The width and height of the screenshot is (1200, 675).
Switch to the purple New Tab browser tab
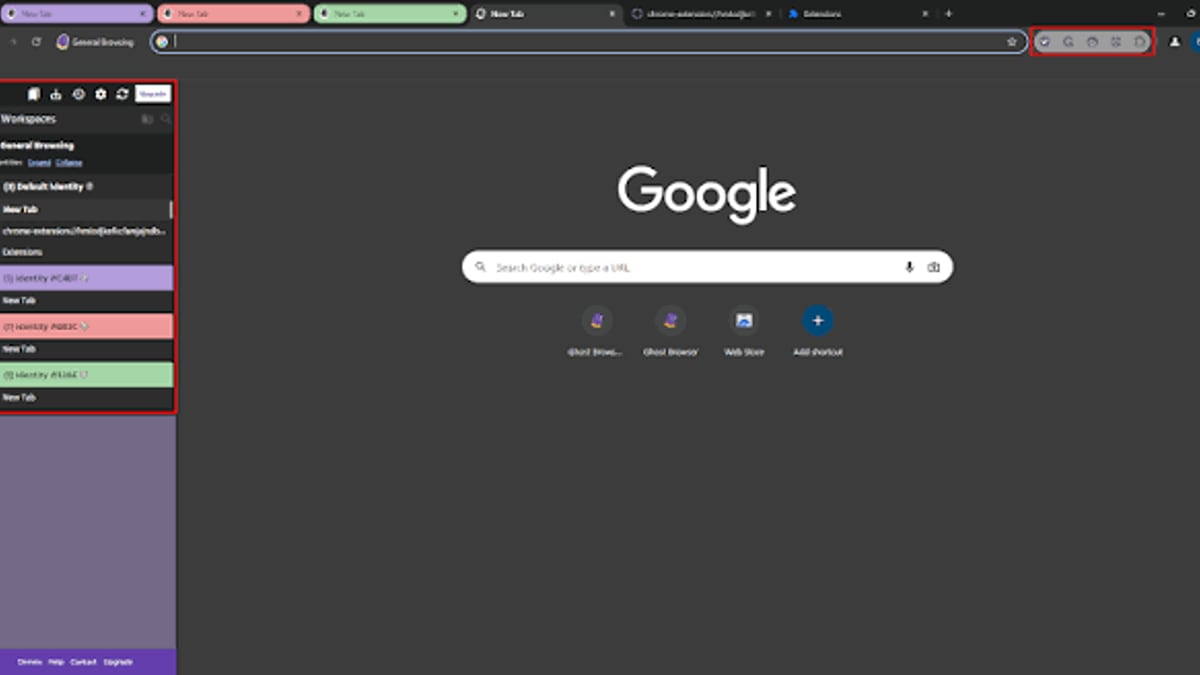(x=77, y=14)
